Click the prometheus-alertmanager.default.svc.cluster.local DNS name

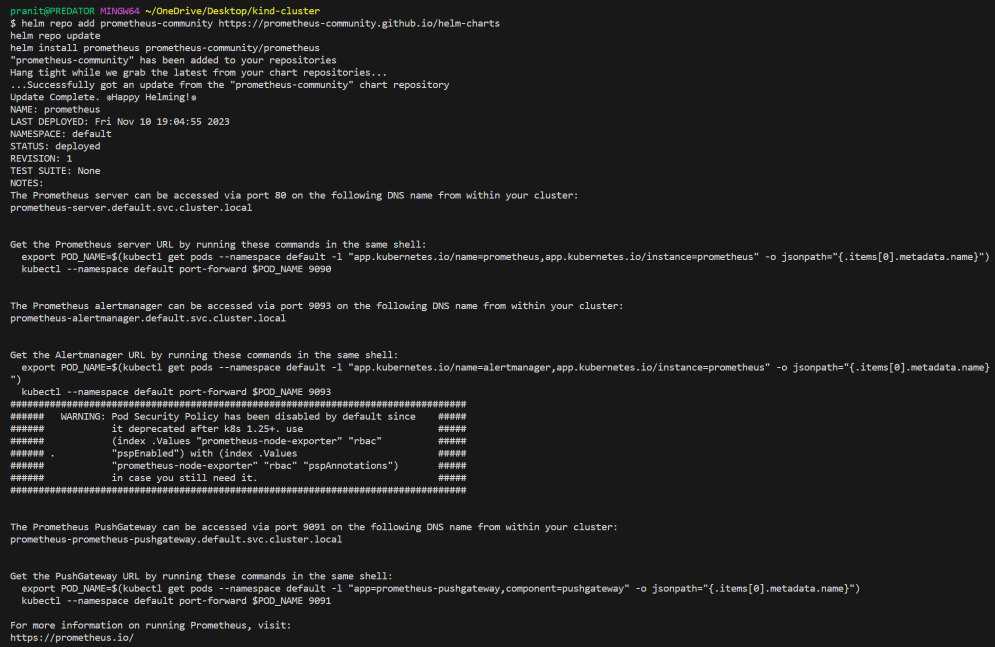148,318
